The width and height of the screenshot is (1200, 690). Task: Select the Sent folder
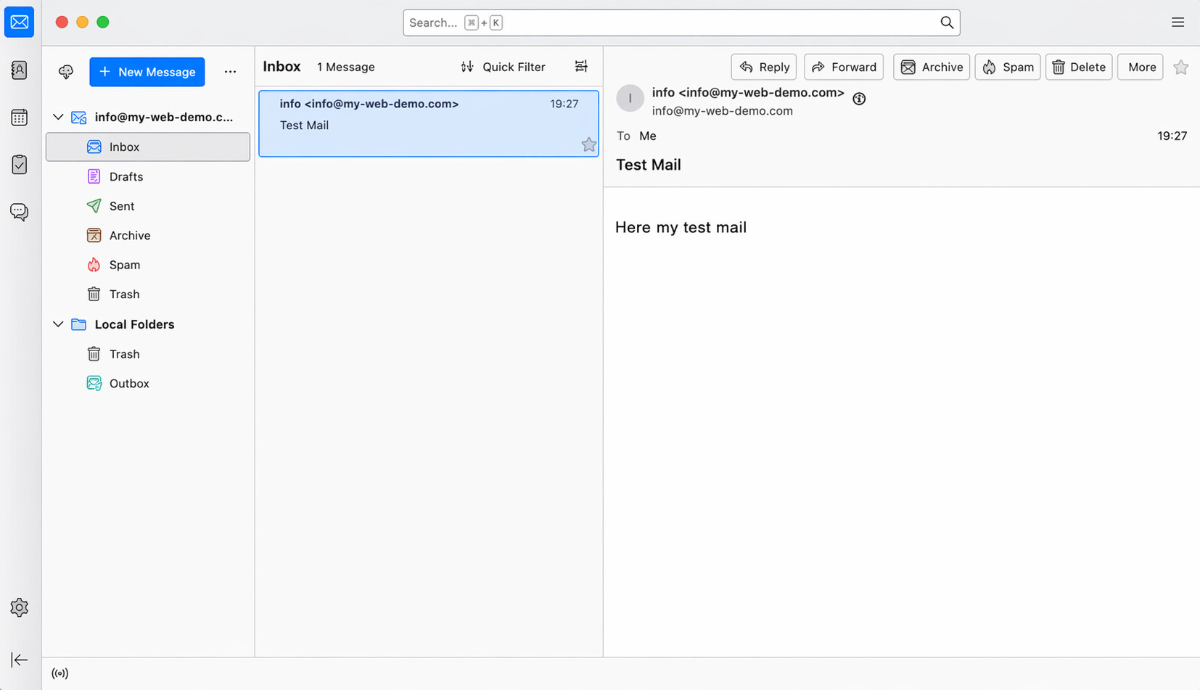click(148, 206)
